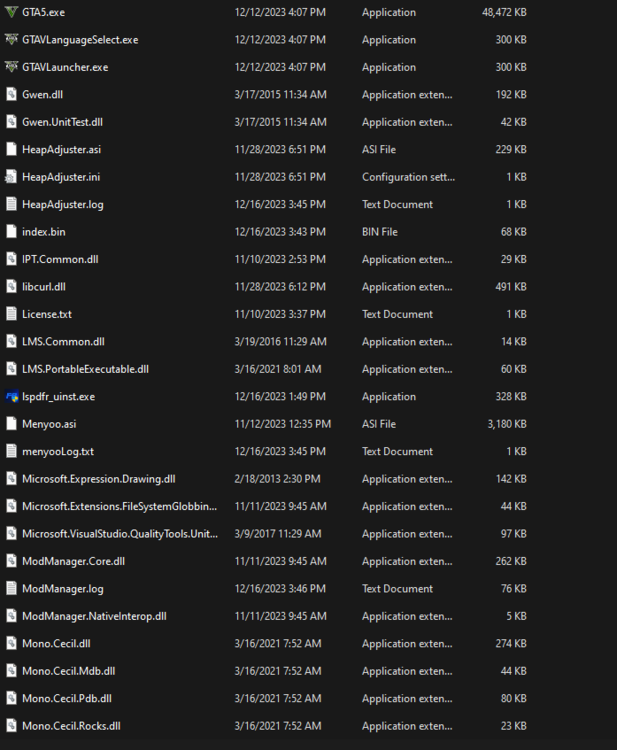Click the Microsoft.Expression.Drawing.dll file icon
This screenshot has width=617, height=750.
pos(11,479)
